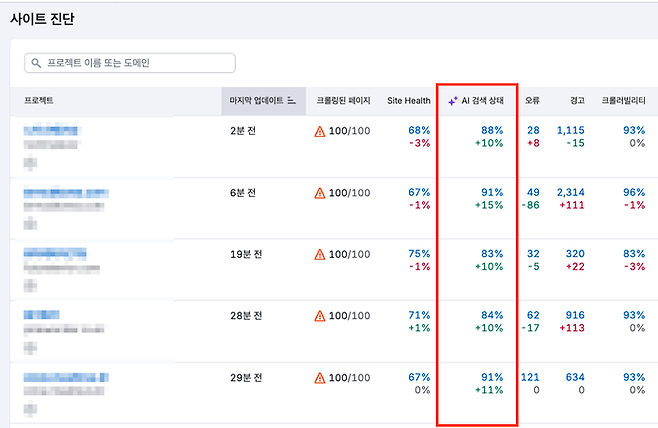Open the 71% Site Health score
The height and width of the screenshot is (428, 658).
coord(419,315)
